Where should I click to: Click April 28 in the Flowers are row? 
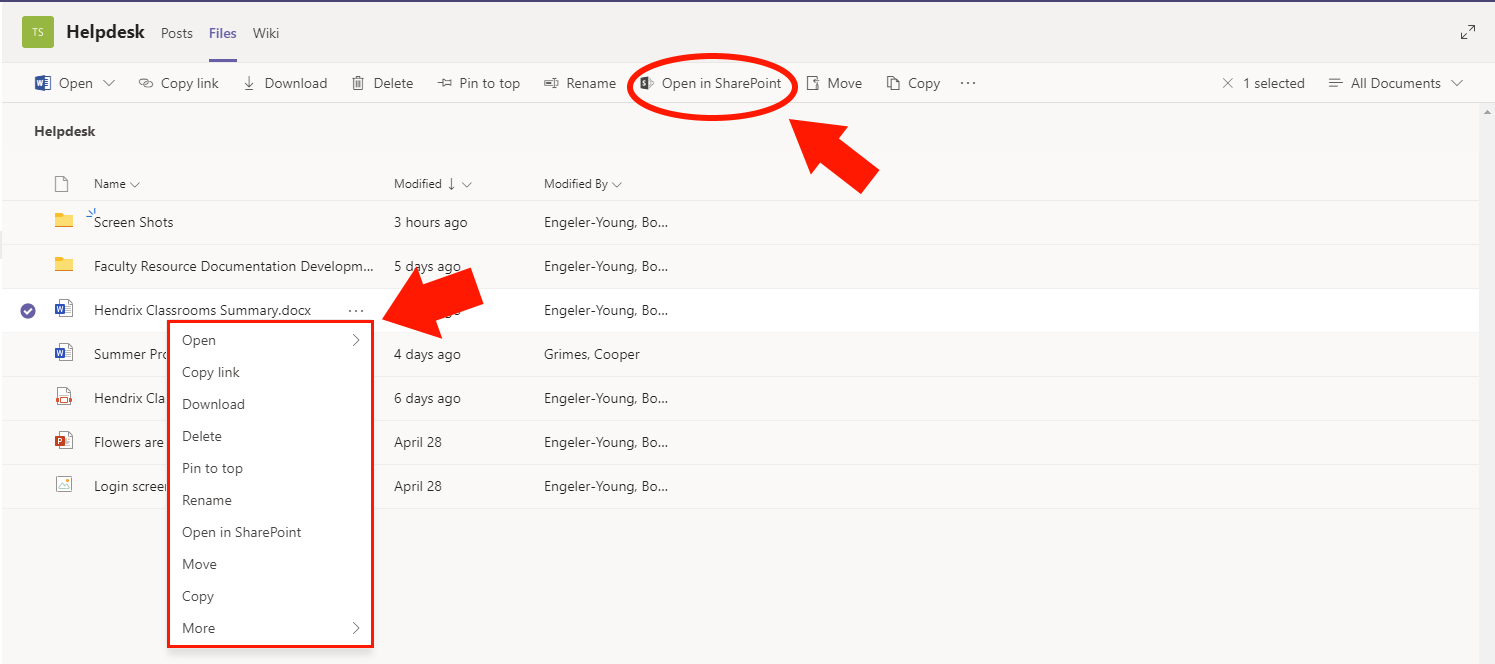point(418,442)
